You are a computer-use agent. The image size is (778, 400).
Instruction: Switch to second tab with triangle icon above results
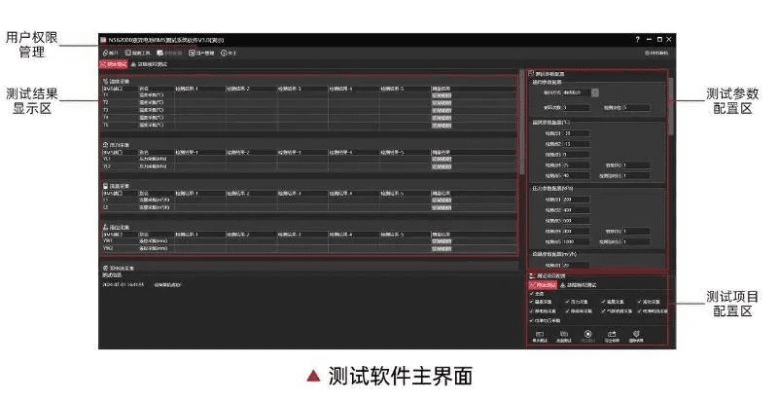[149, 64]
